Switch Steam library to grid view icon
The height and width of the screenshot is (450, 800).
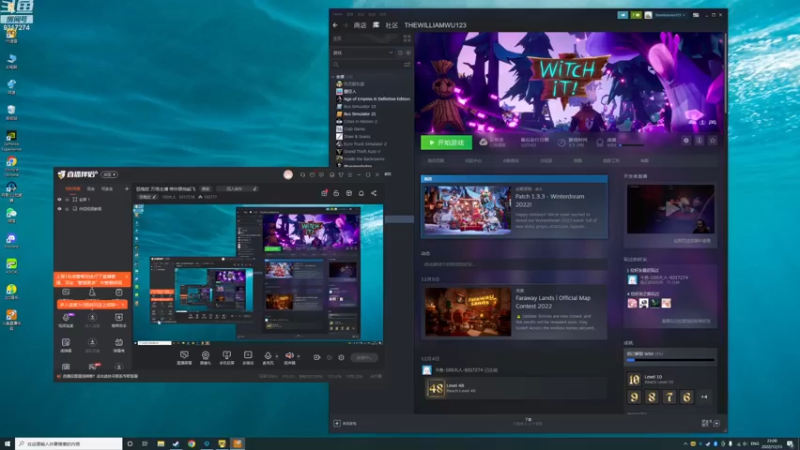click(407, 38)
